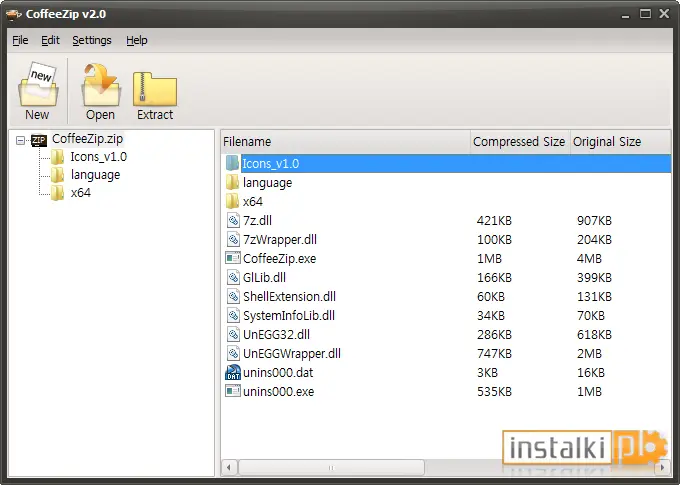Click the DLL icon beside UnEGGWrapper.dll
Image resolution: width=680 pixels, height=485 pixels.
(x=233, y=354)
